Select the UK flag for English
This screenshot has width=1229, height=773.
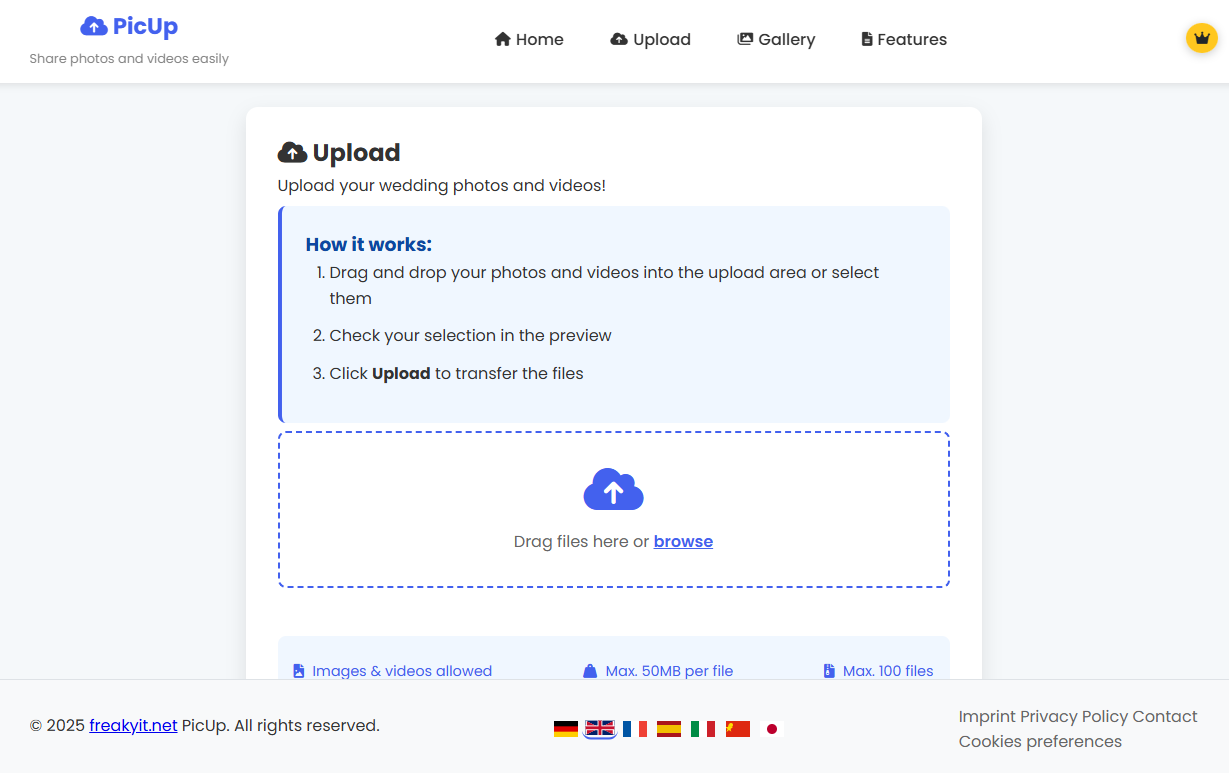tap(600, 728)
